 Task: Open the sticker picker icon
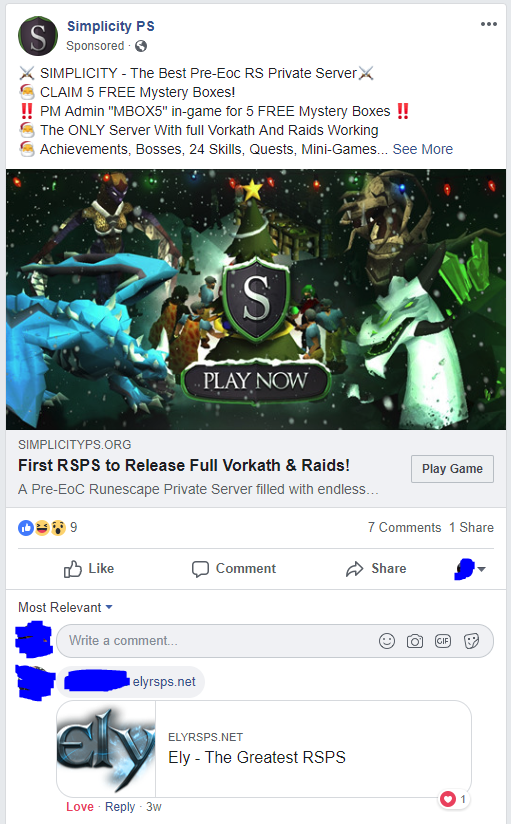pyautogui.click(x=471, y=641)
